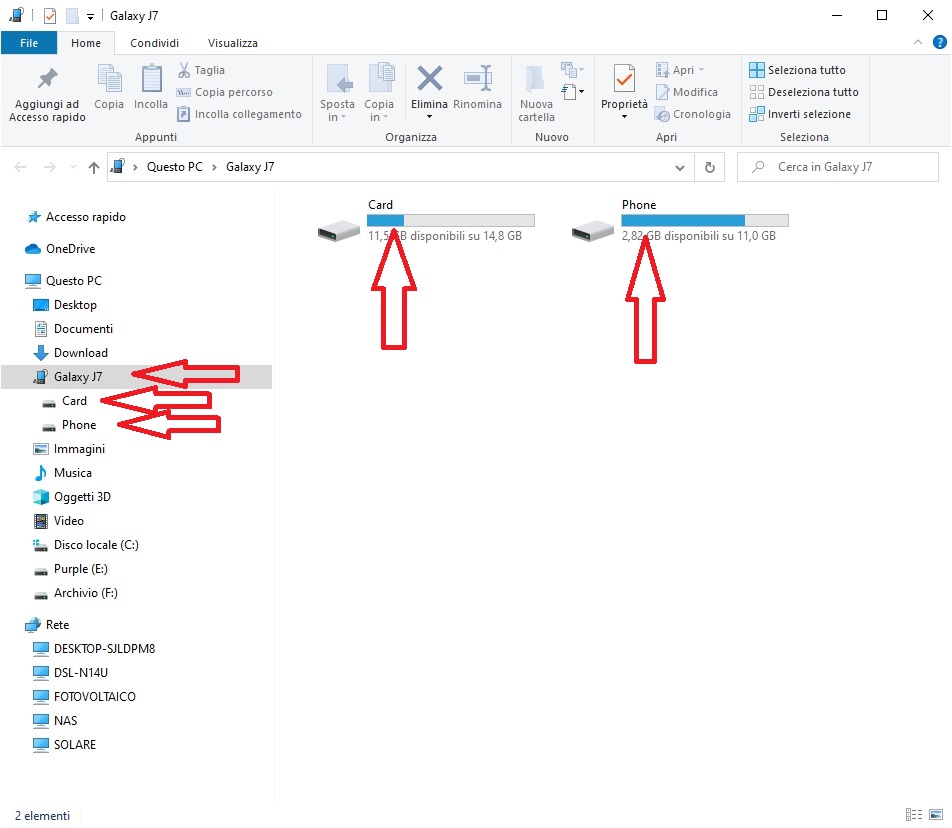The image size is (952, 828).
Task: Open the address bar history dropdown
Action: pyautogui.click(x=680, y=168)
